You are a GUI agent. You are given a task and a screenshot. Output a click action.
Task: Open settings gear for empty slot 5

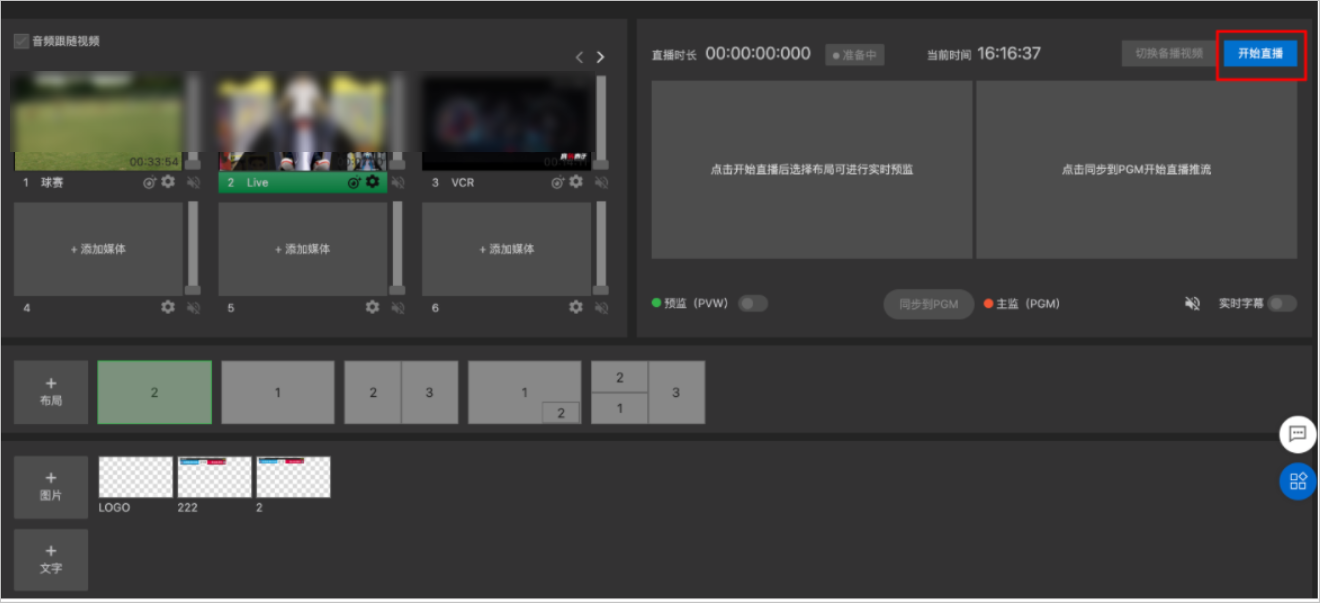click(x=372, y=307)
